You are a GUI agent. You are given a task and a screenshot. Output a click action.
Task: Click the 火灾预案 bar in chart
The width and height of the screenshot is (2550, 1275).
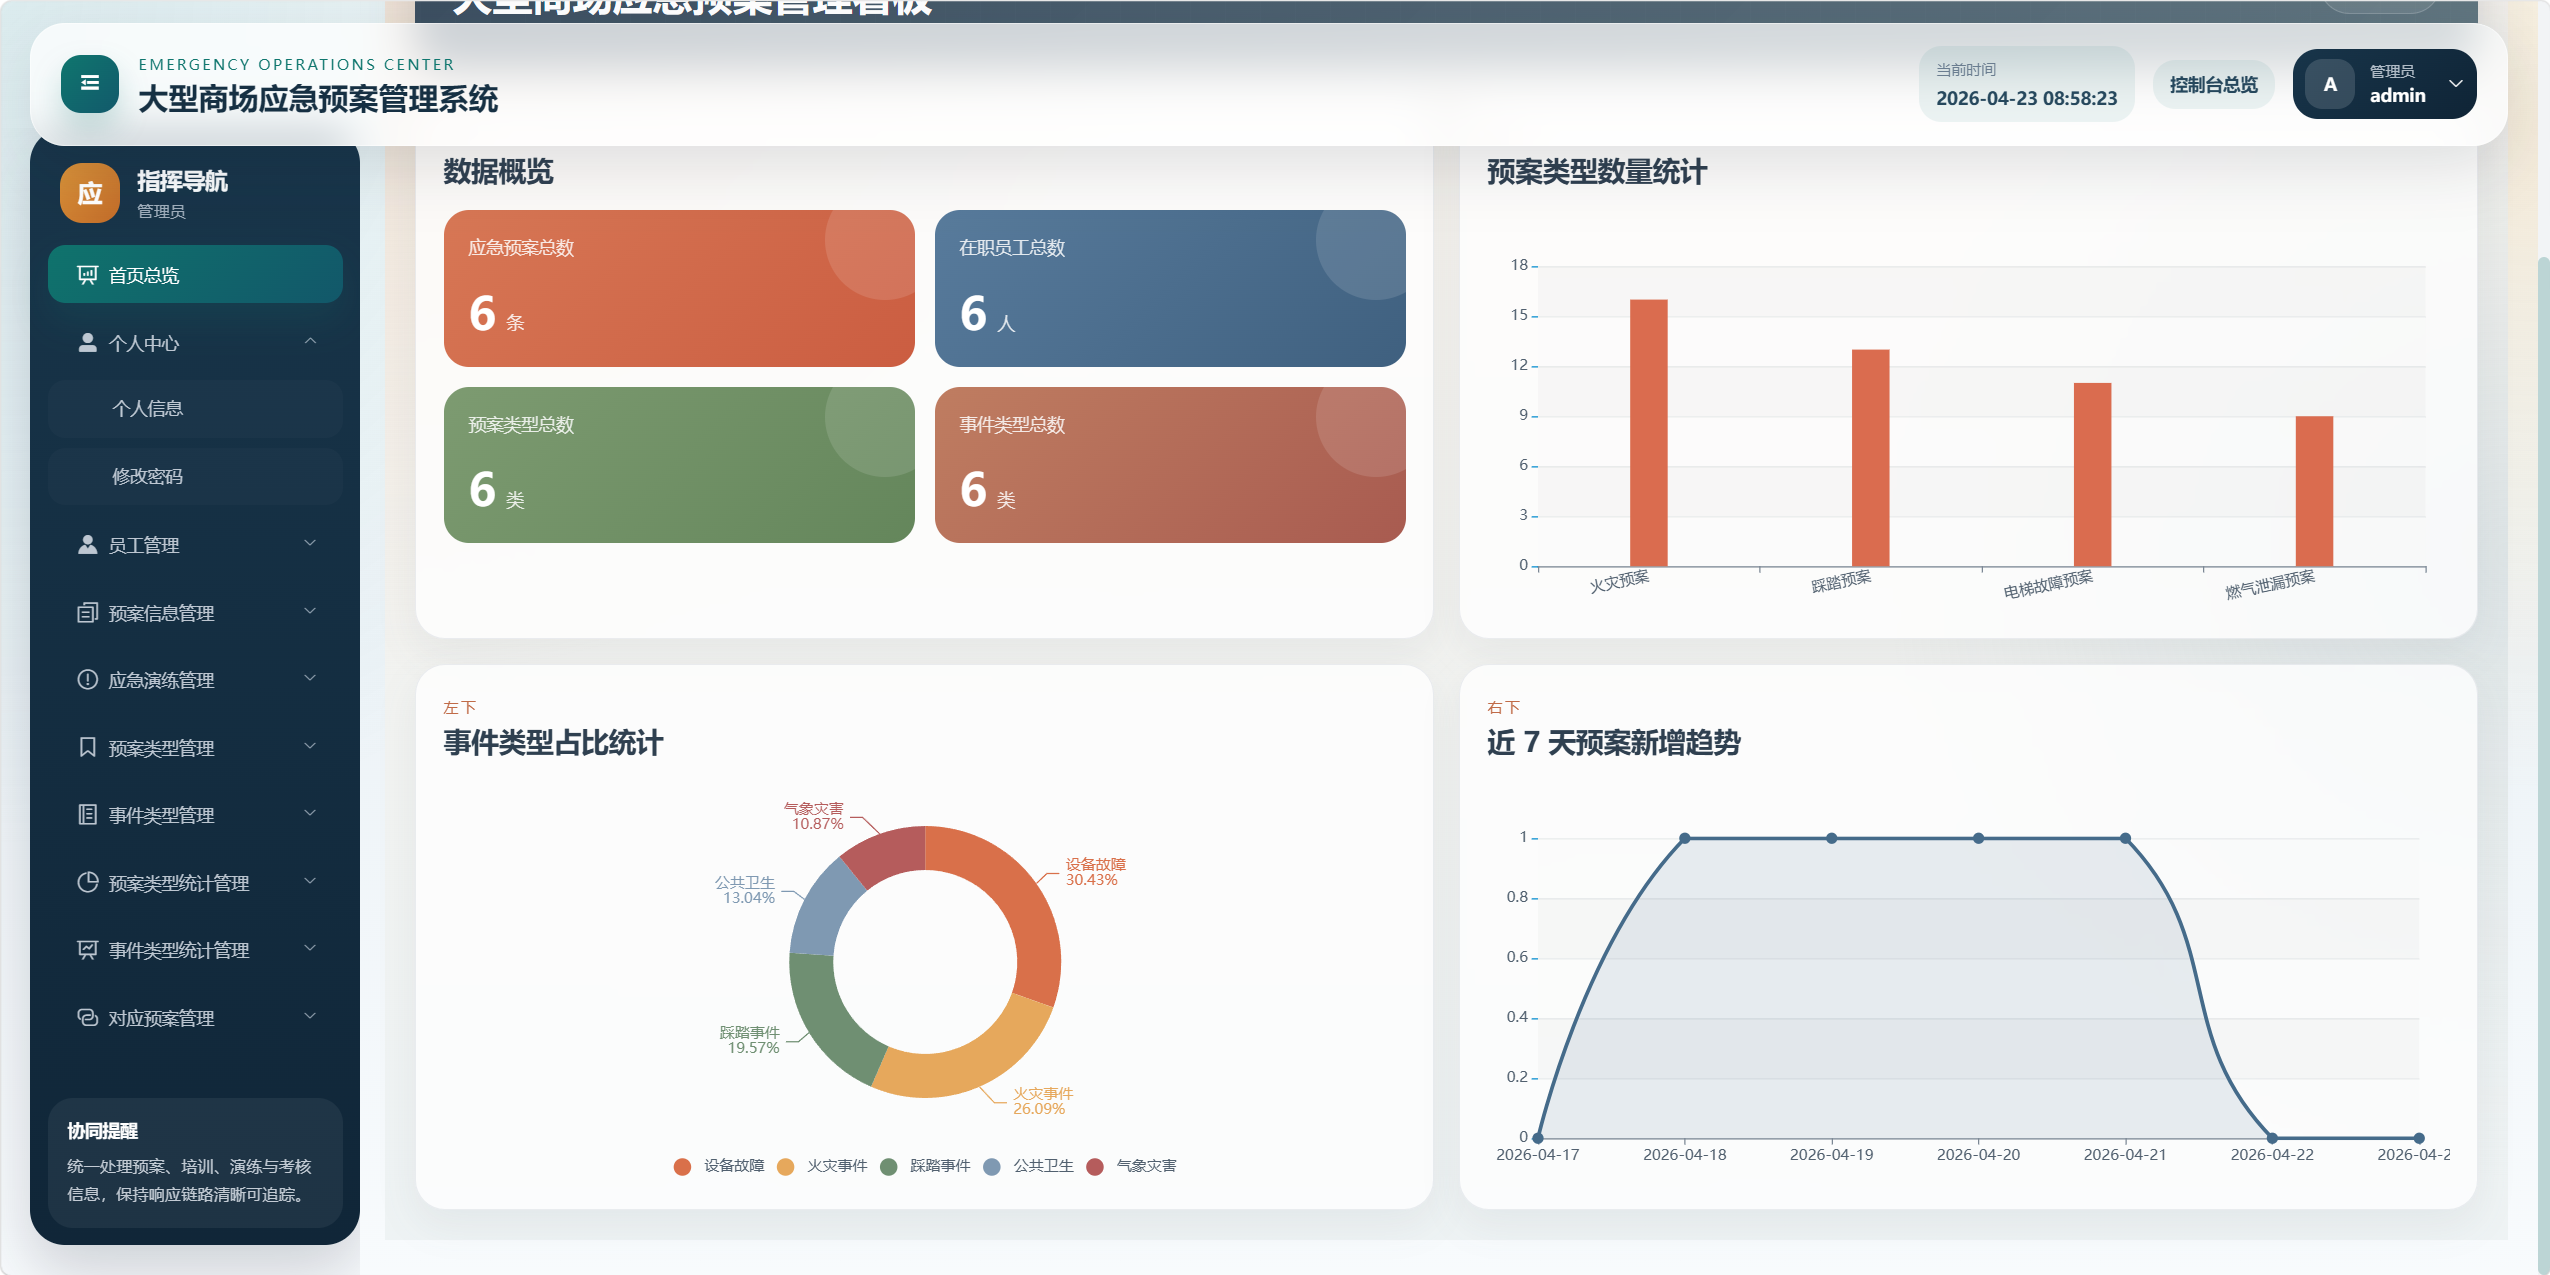(1648, 432)
